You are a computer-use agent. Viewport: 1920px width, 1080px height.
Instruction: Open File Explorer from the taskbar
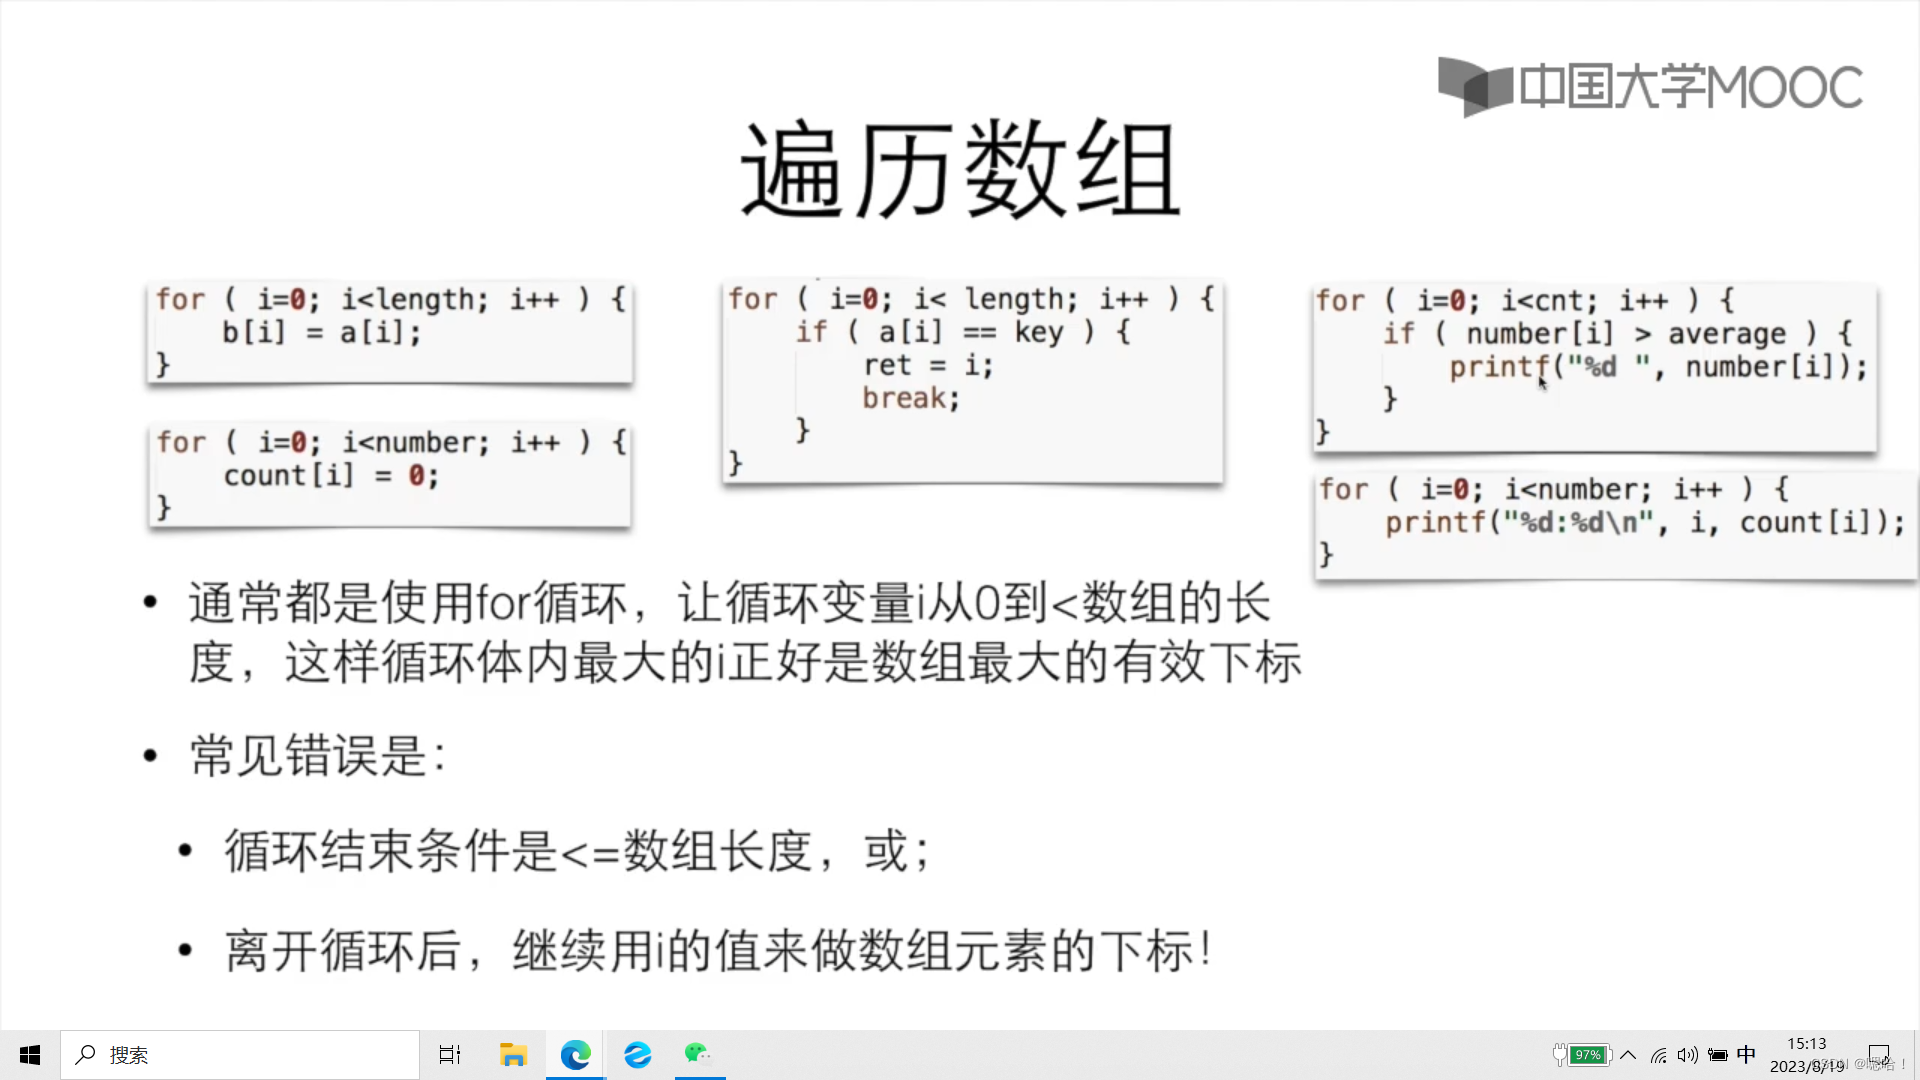(x=513, y=1055)
